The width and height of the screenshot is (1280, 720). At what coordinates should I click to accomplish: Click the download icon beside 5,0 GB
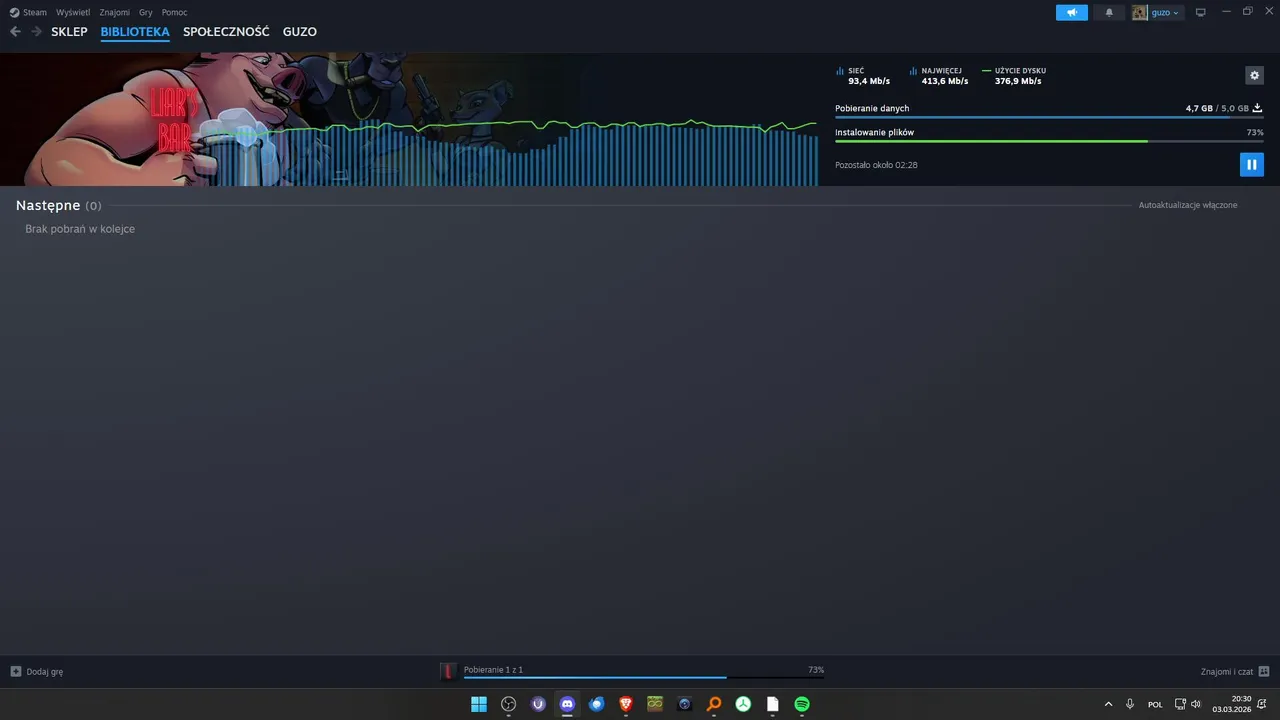pos(1257,108)
